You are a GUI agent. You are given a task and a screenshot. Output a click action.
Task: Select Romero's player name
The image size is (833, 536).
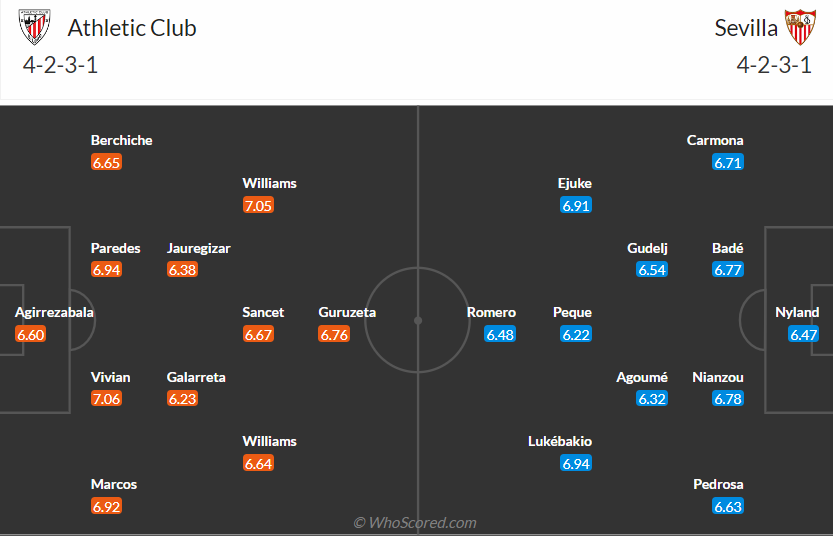491,312
